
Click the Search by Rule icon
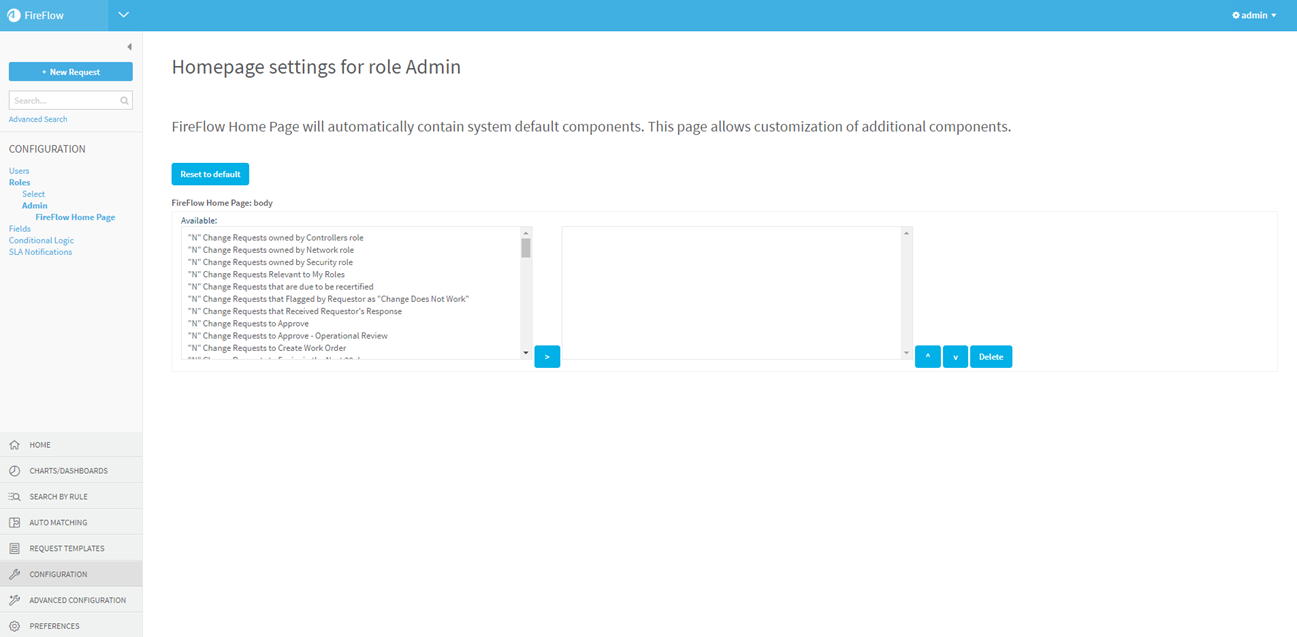[14, 497]
